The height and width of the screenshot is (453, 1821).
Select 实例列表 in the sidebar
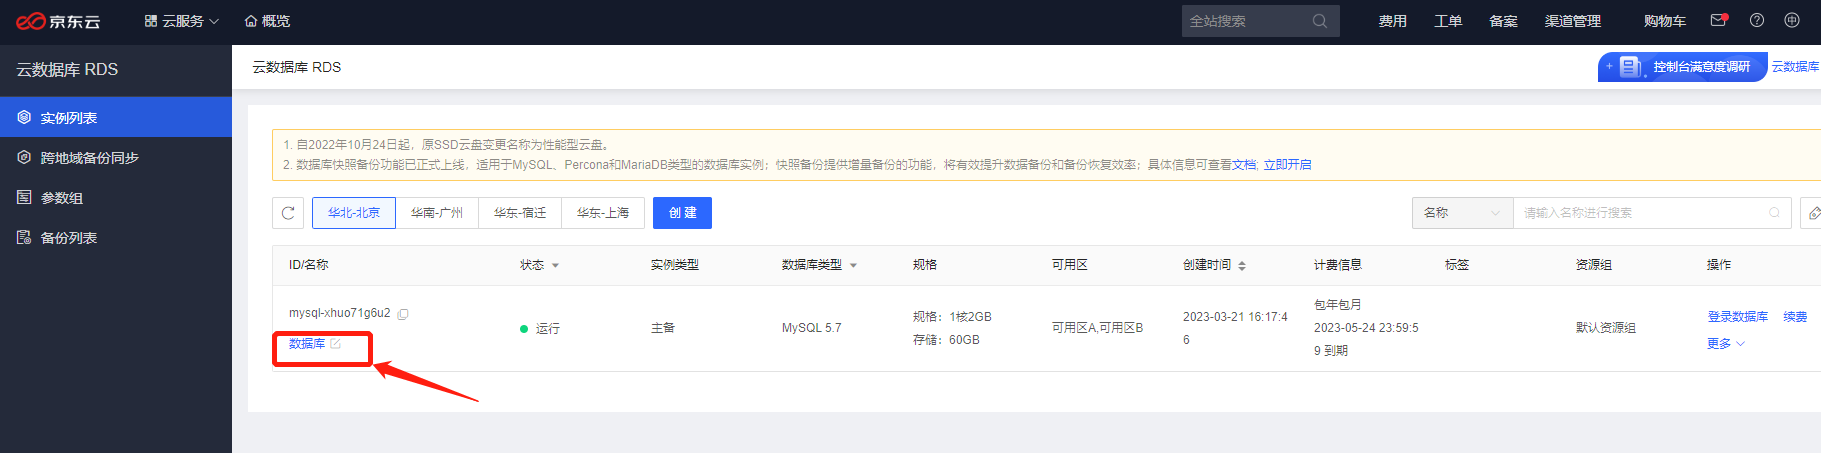116,117
